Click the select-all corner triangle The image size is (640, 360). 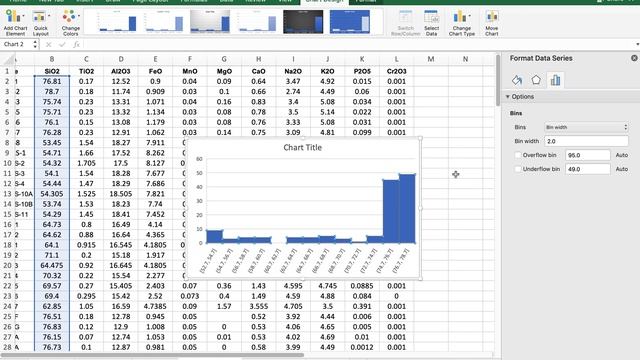coord(9,60)
